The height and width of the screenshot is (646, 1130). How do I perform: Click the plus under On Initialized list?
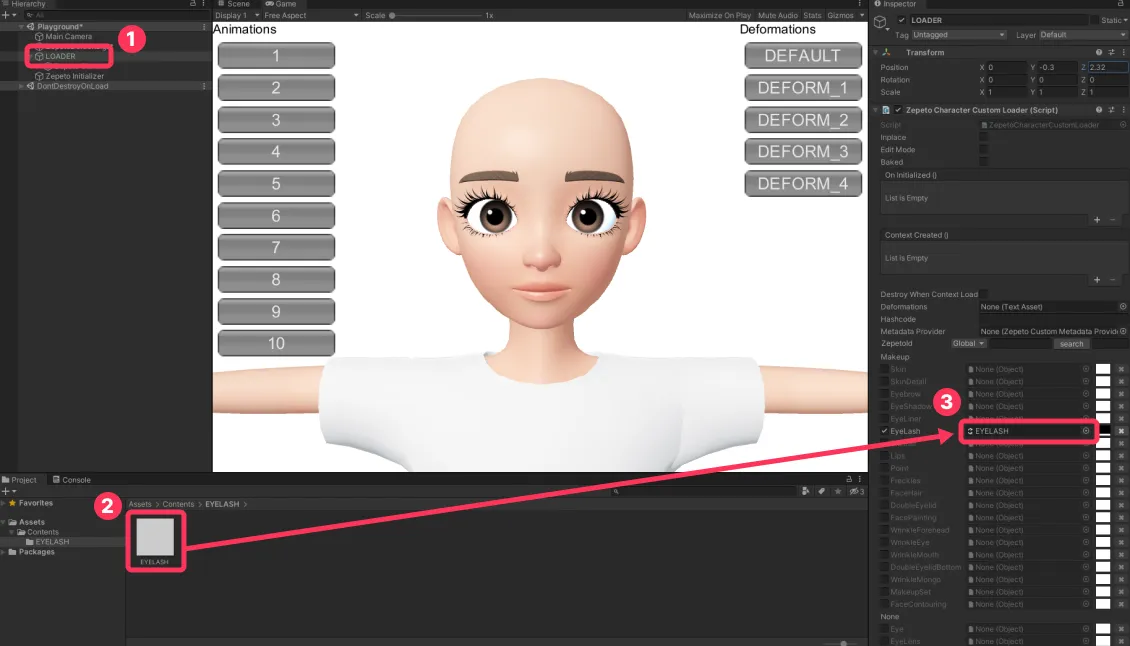[1097, 220]
